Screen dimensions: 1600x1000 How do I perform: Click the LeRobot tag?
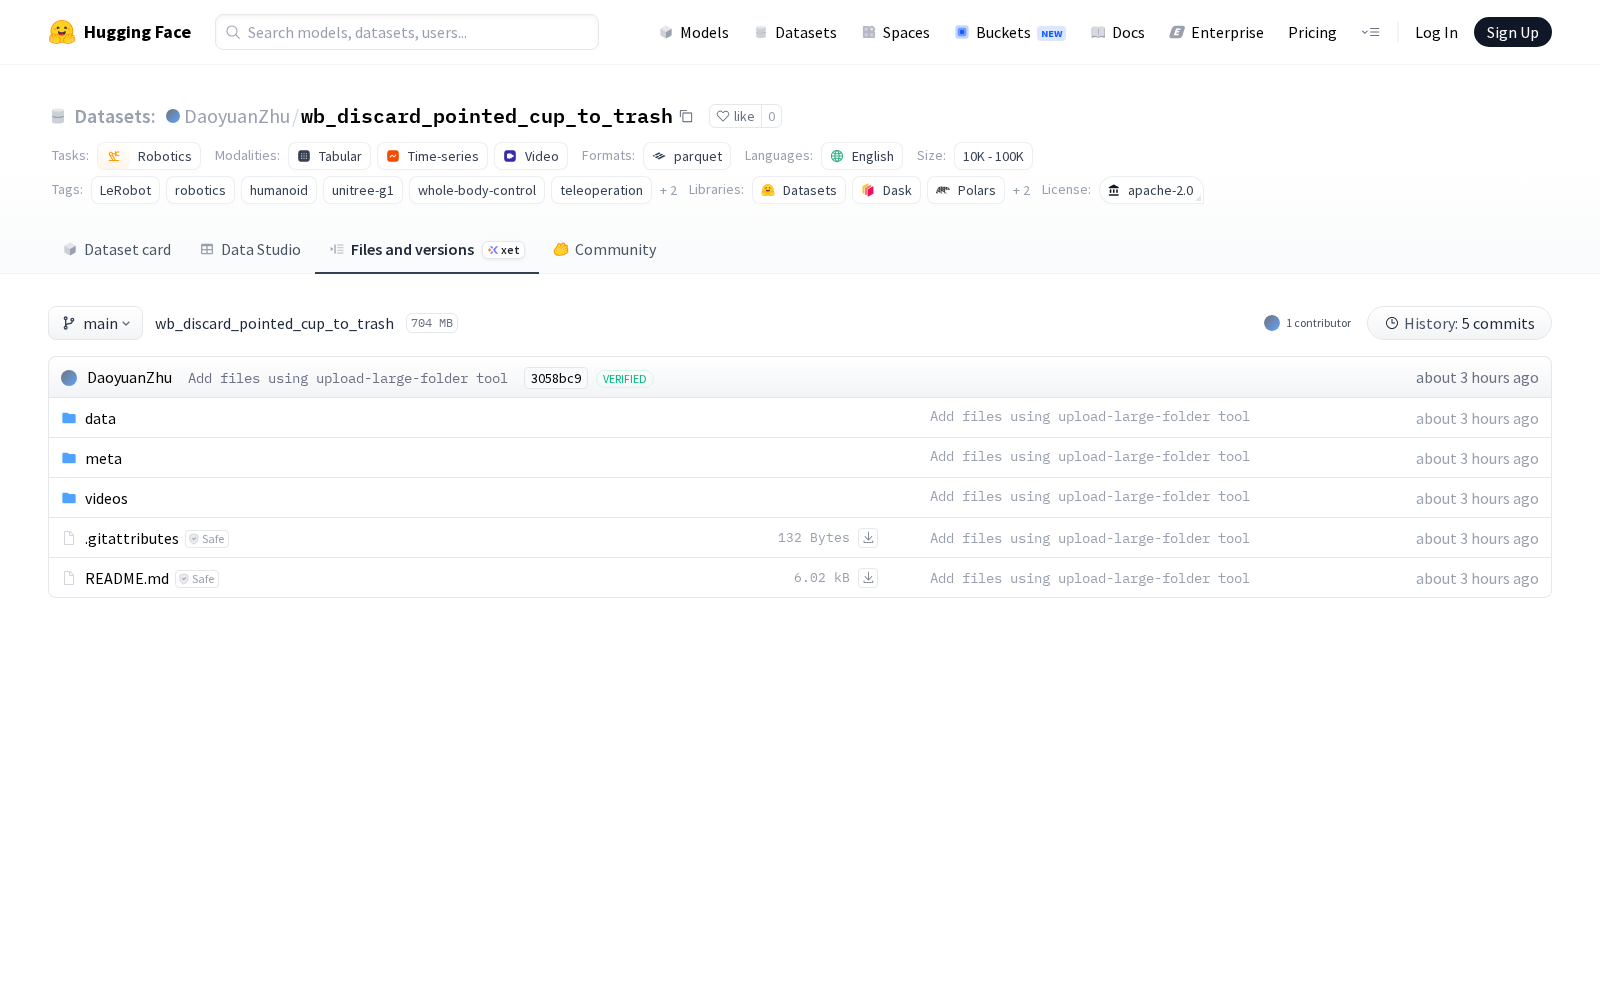[125, 190]
